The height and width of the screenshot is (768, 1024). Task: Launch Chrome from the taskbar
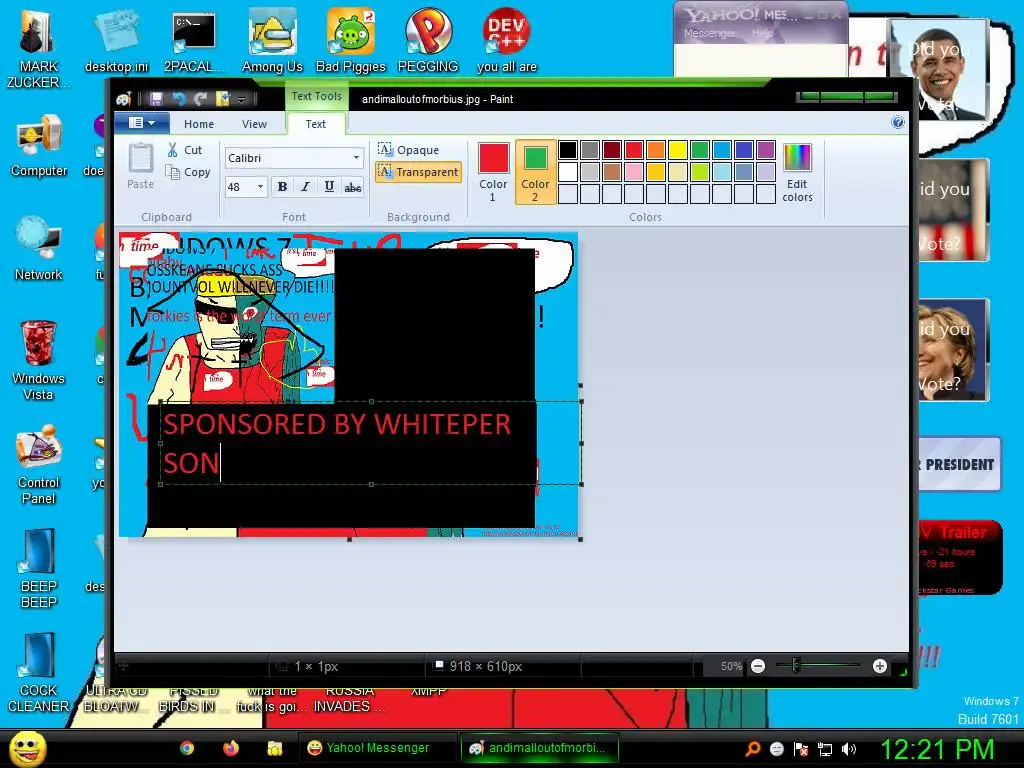pyautogui.click(x=187, y=748)
